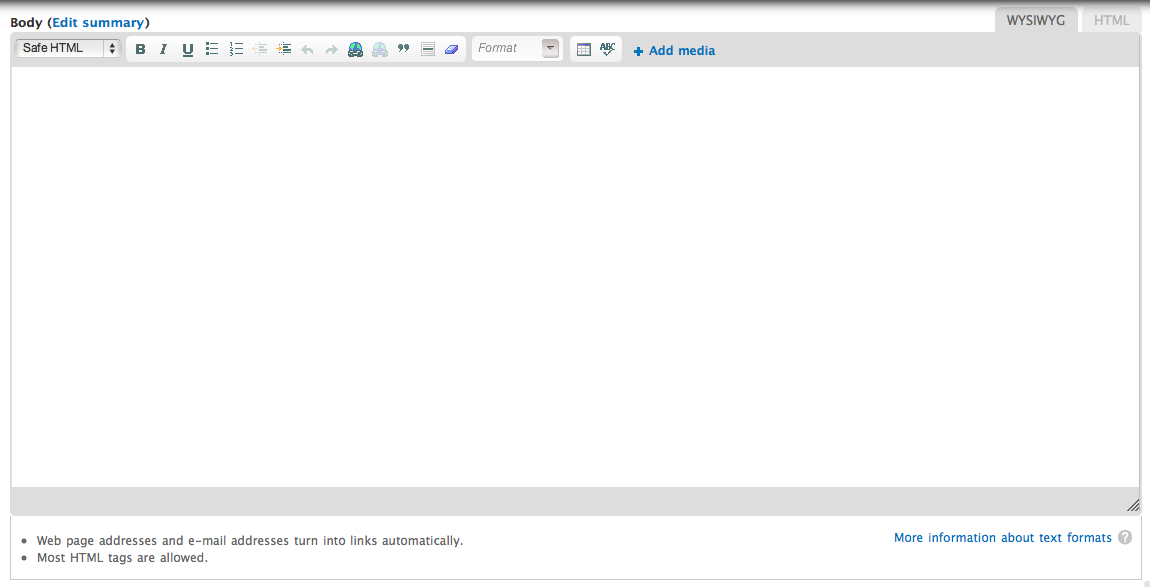1150x587 pixels.
Task: Increase indent of the text
Action: 284,49
